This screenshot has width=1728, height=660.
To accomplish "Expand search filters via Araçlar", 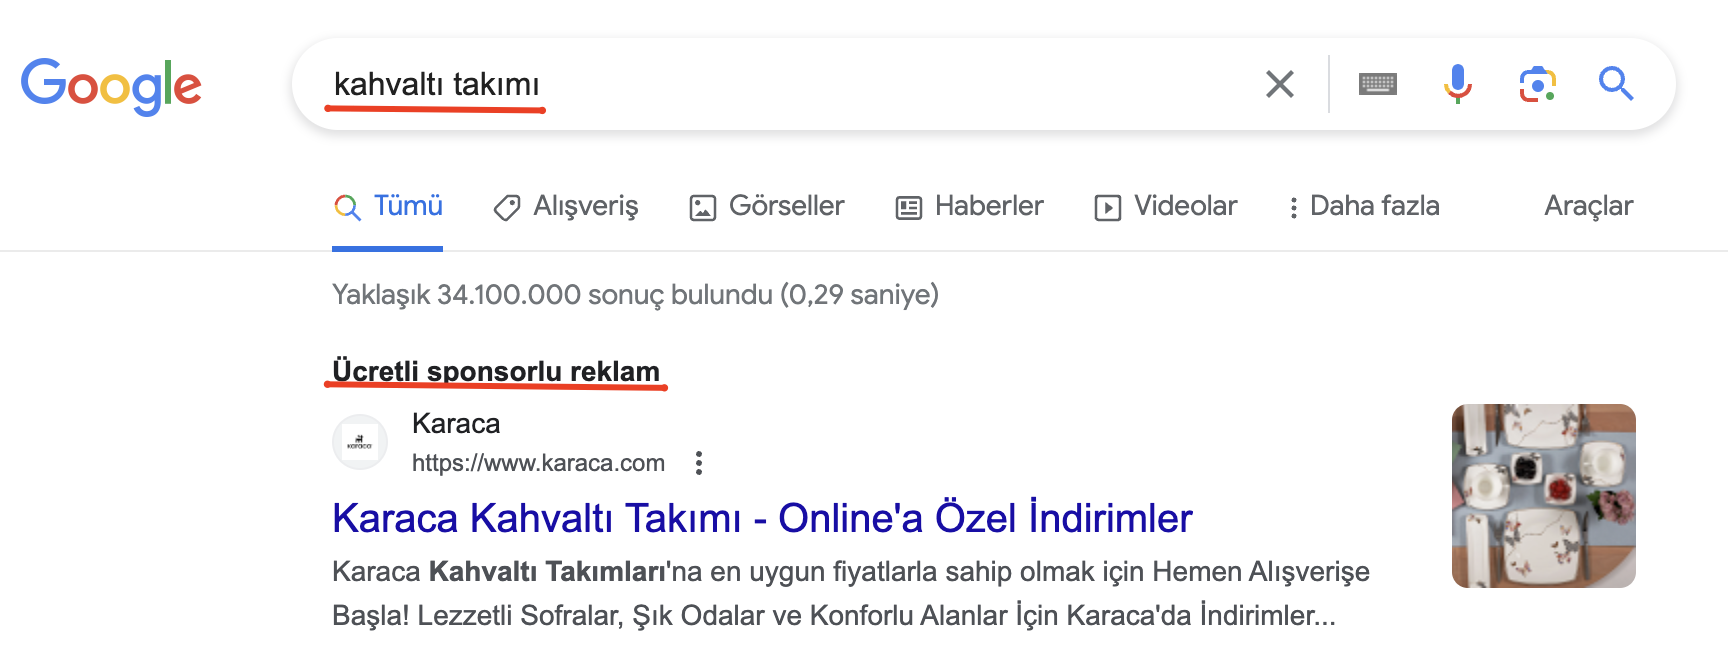I will (x=1588, y=206).
